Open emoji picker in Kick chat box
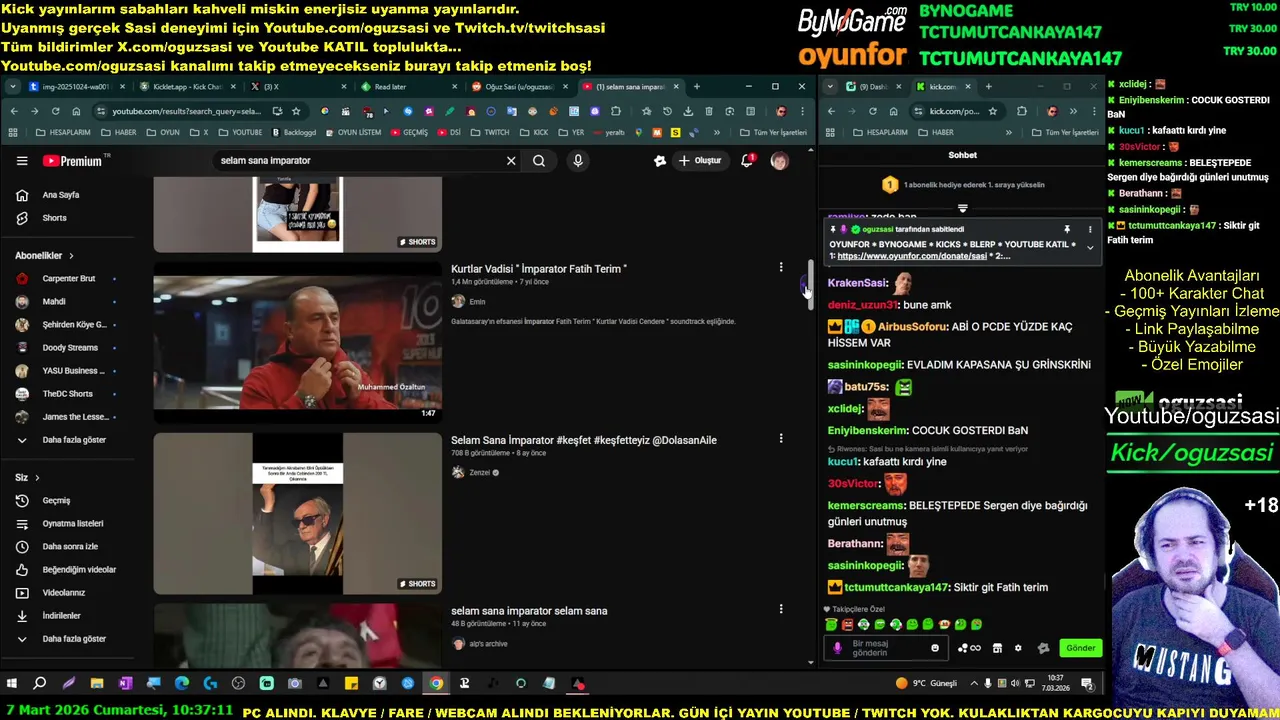 tap(935, 648)
